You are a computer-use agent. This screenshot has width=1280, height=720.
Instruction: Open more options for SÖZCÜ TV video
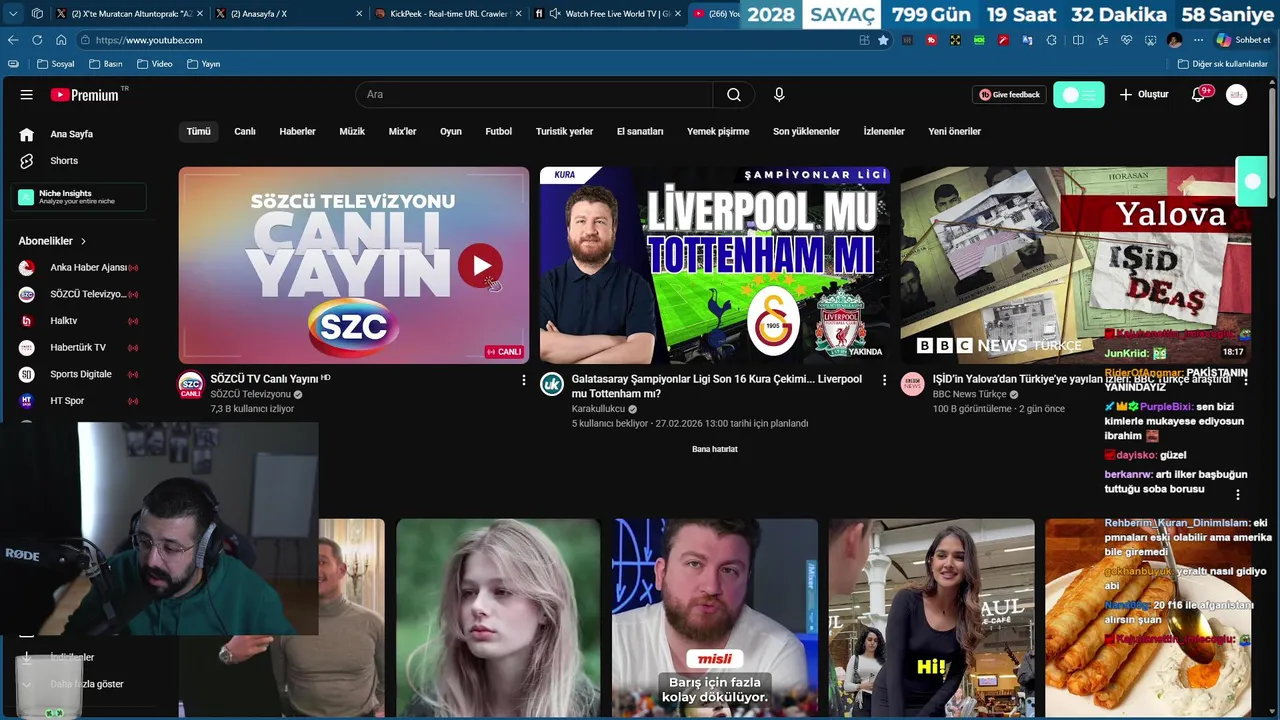(523, 380)
